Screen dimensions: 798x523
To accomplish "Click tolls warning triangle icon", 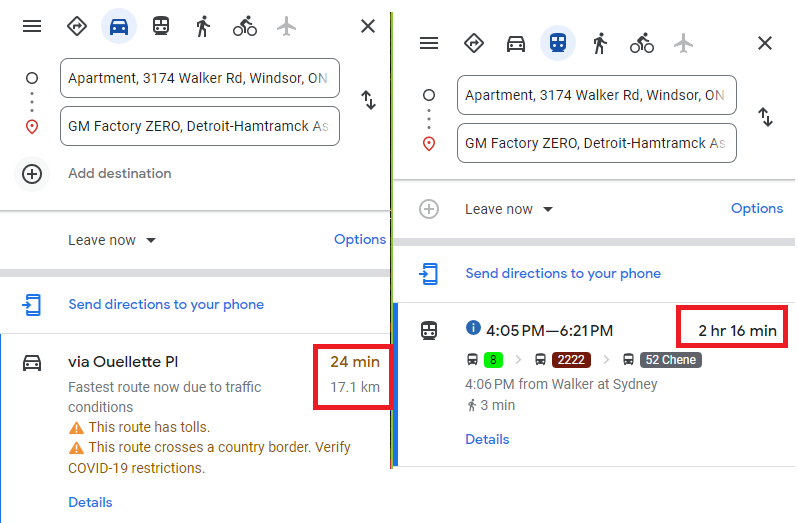I will (x=76, y=428).
